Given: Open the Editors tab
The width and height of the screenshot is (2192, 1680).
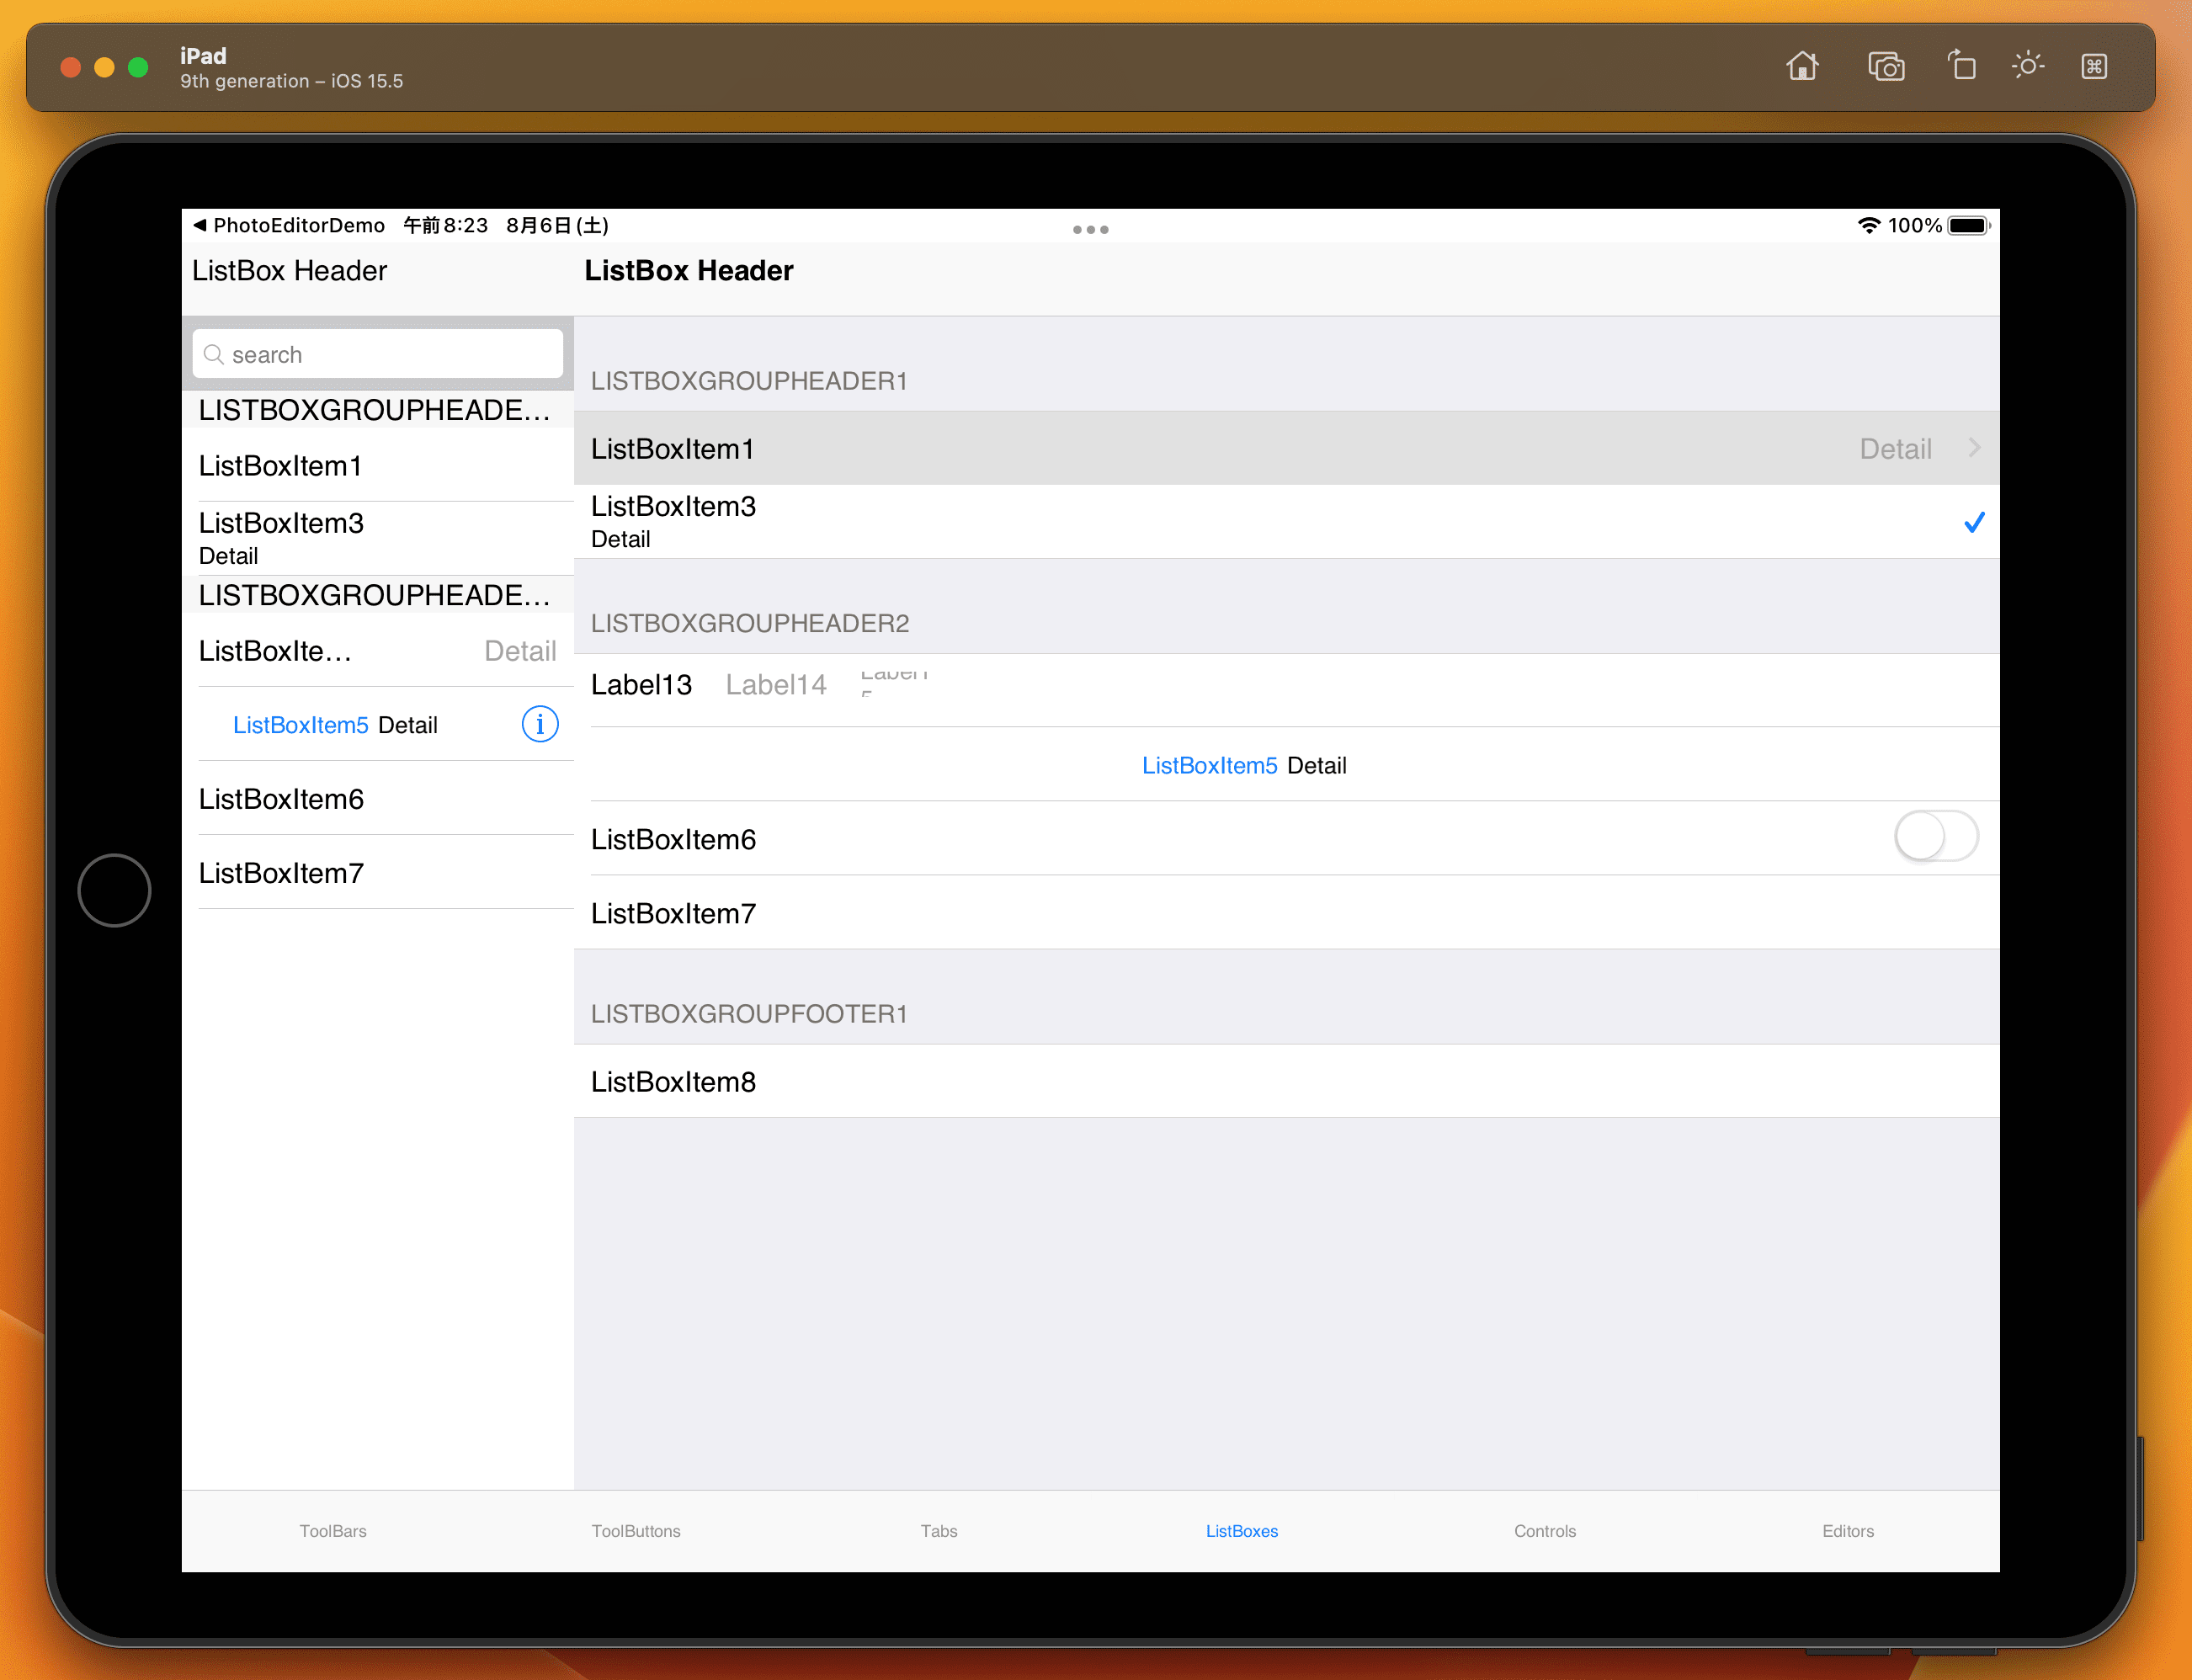Looking at the screenshot, I should 1848,1531.
